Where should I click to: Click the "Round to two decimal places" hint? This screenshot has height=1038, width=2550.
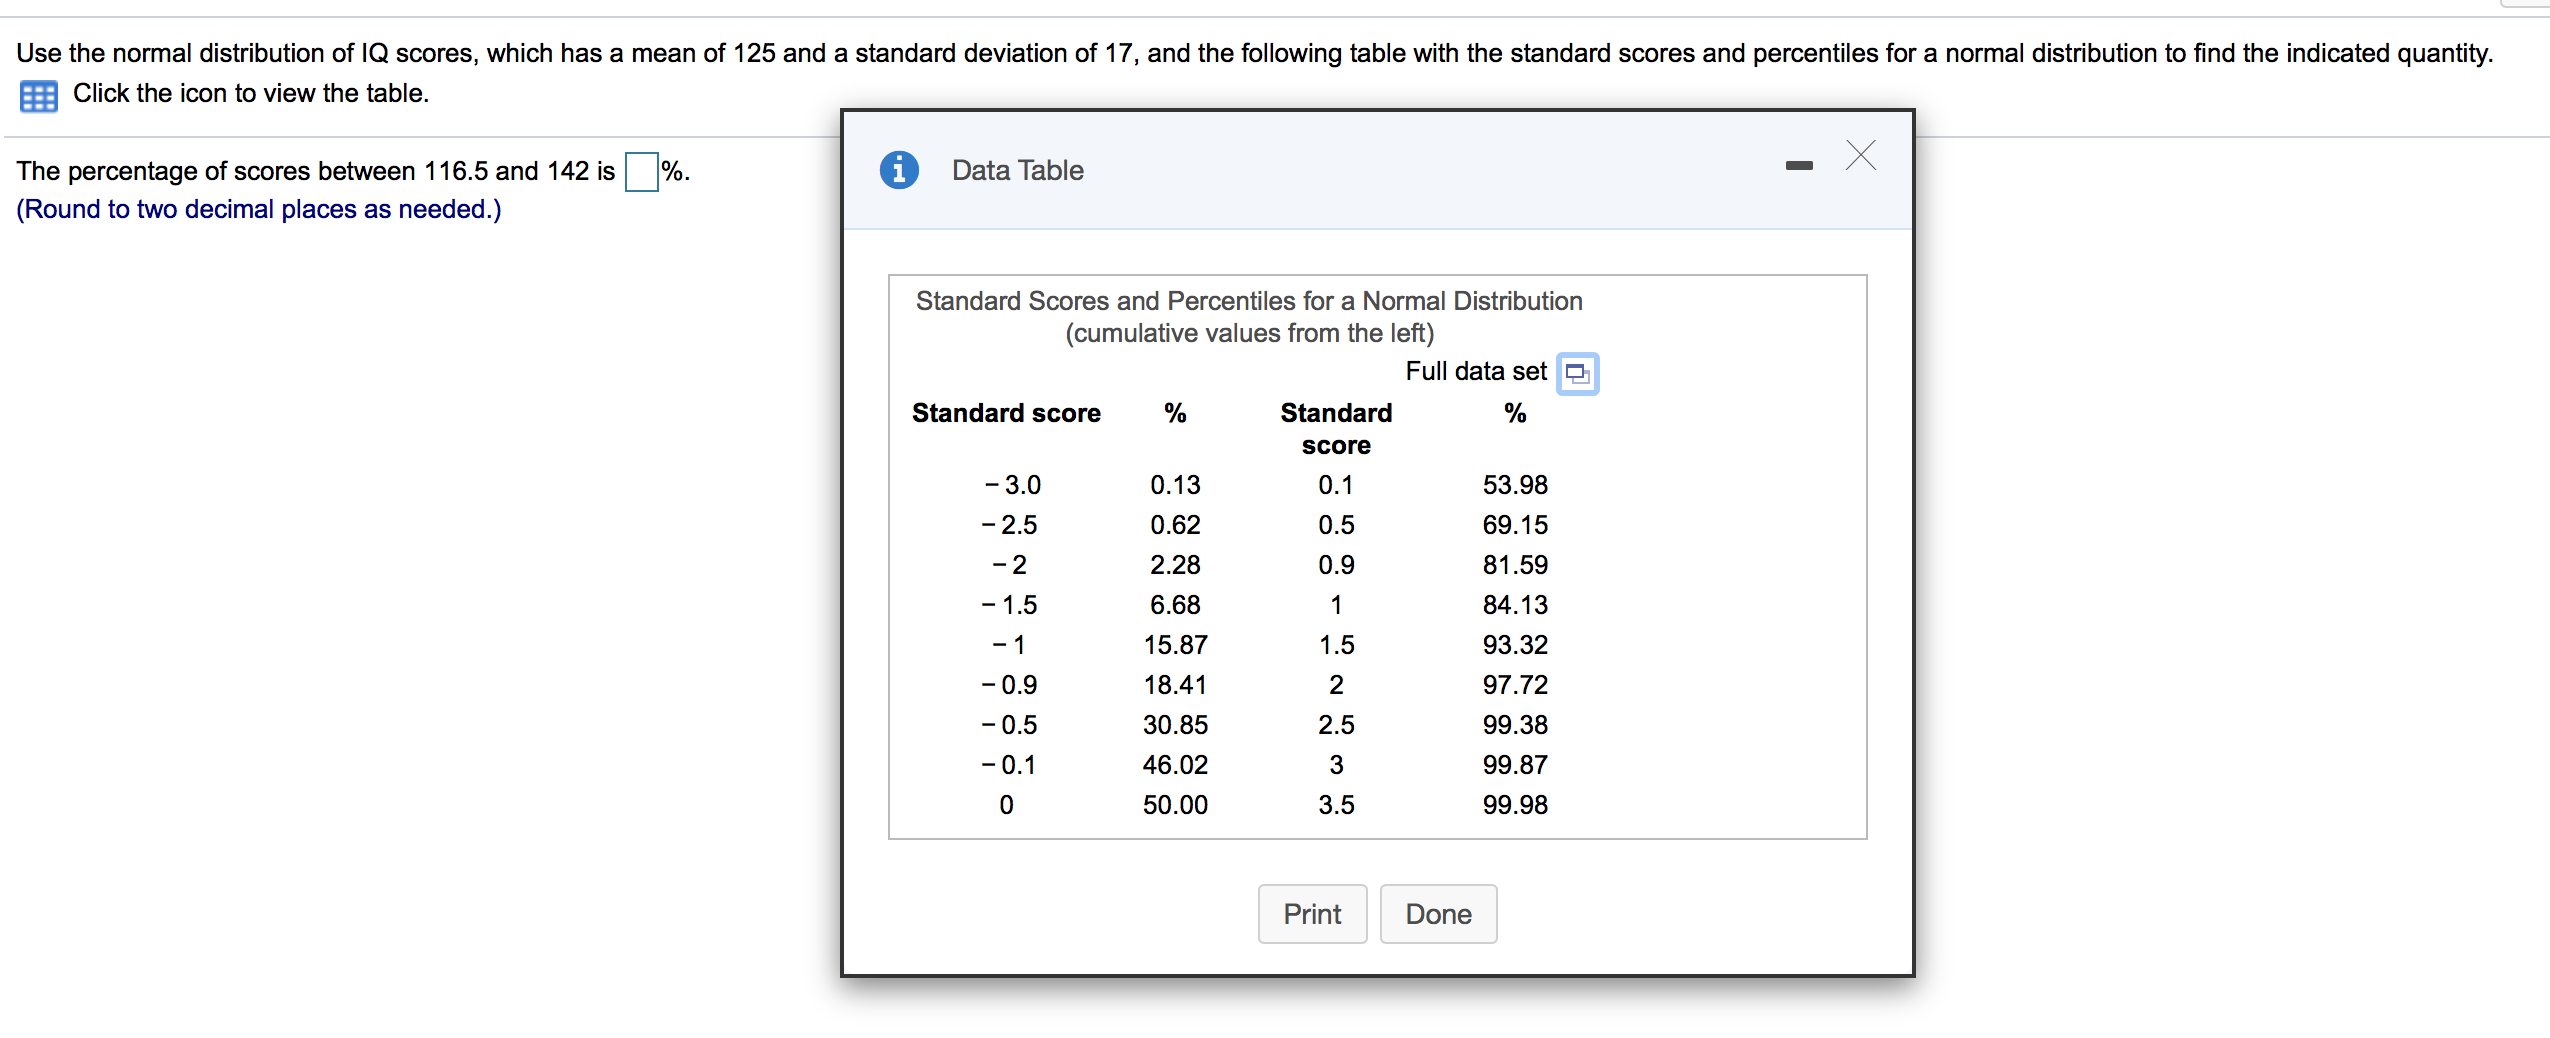(x=259, y=210)
